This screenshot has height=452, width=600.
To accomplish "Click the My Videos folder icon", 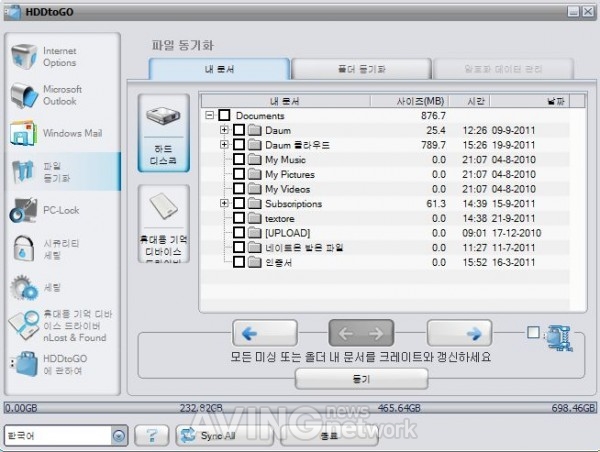I will (254, 189).
